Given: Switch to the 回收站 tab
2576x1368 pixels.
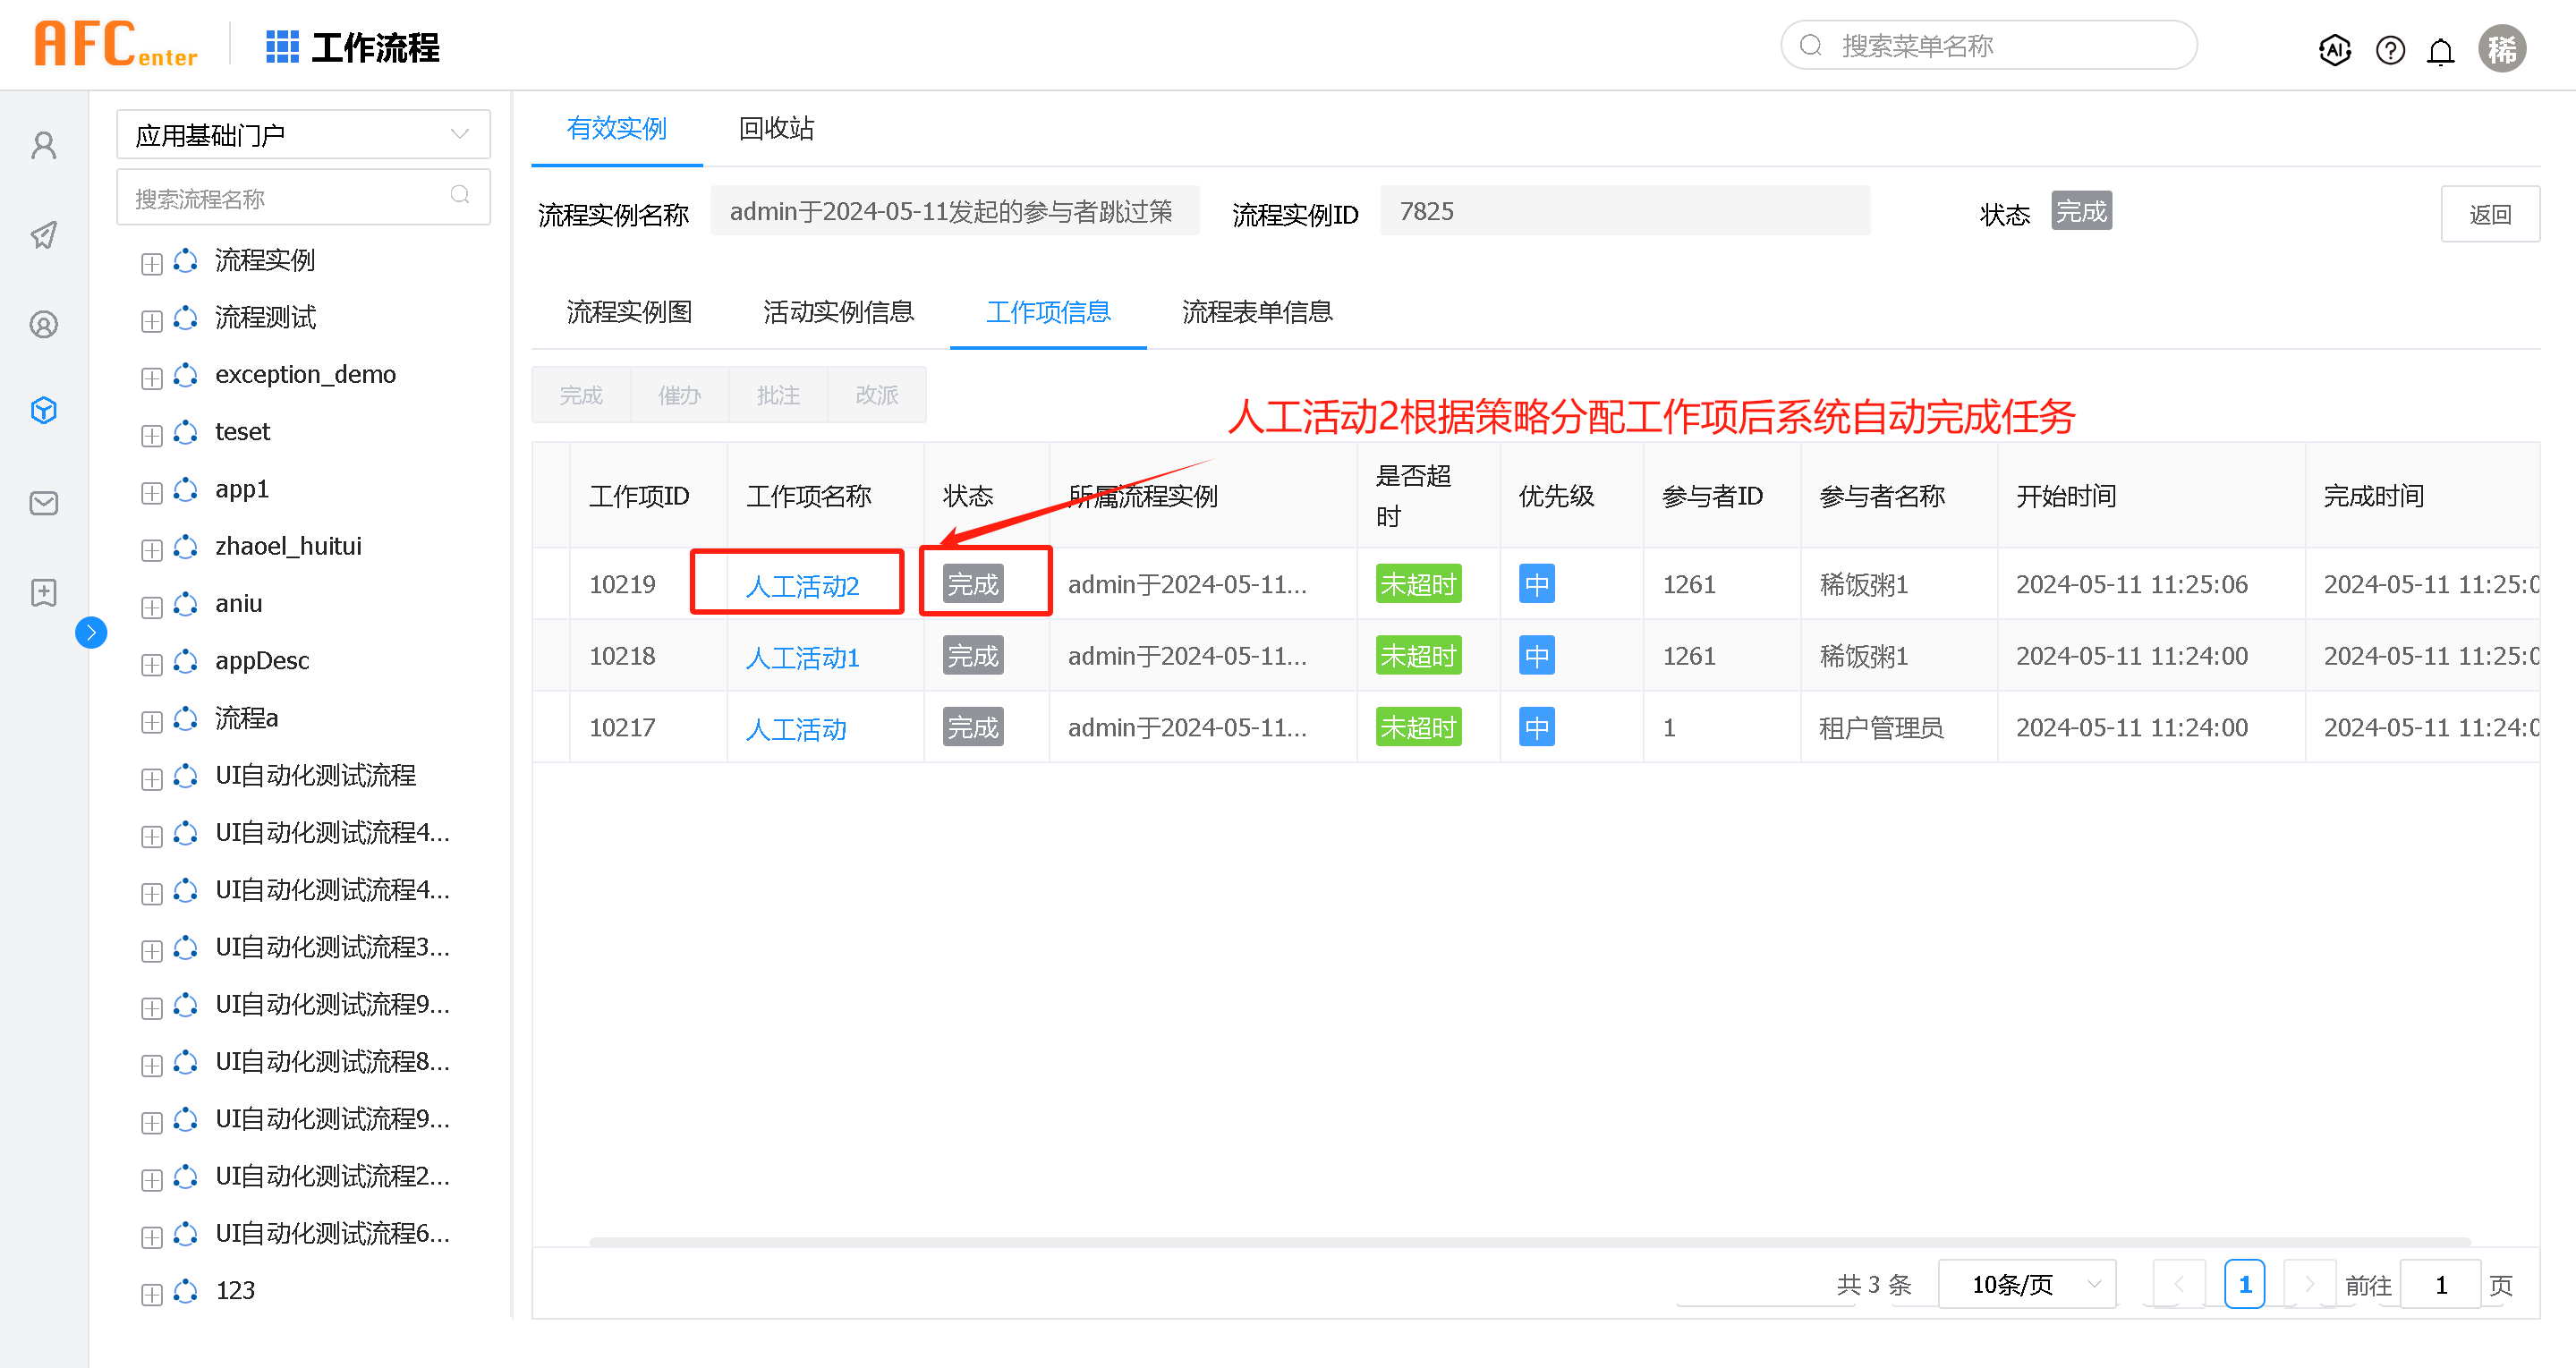Looking at the screenshot, I should 776,128.
